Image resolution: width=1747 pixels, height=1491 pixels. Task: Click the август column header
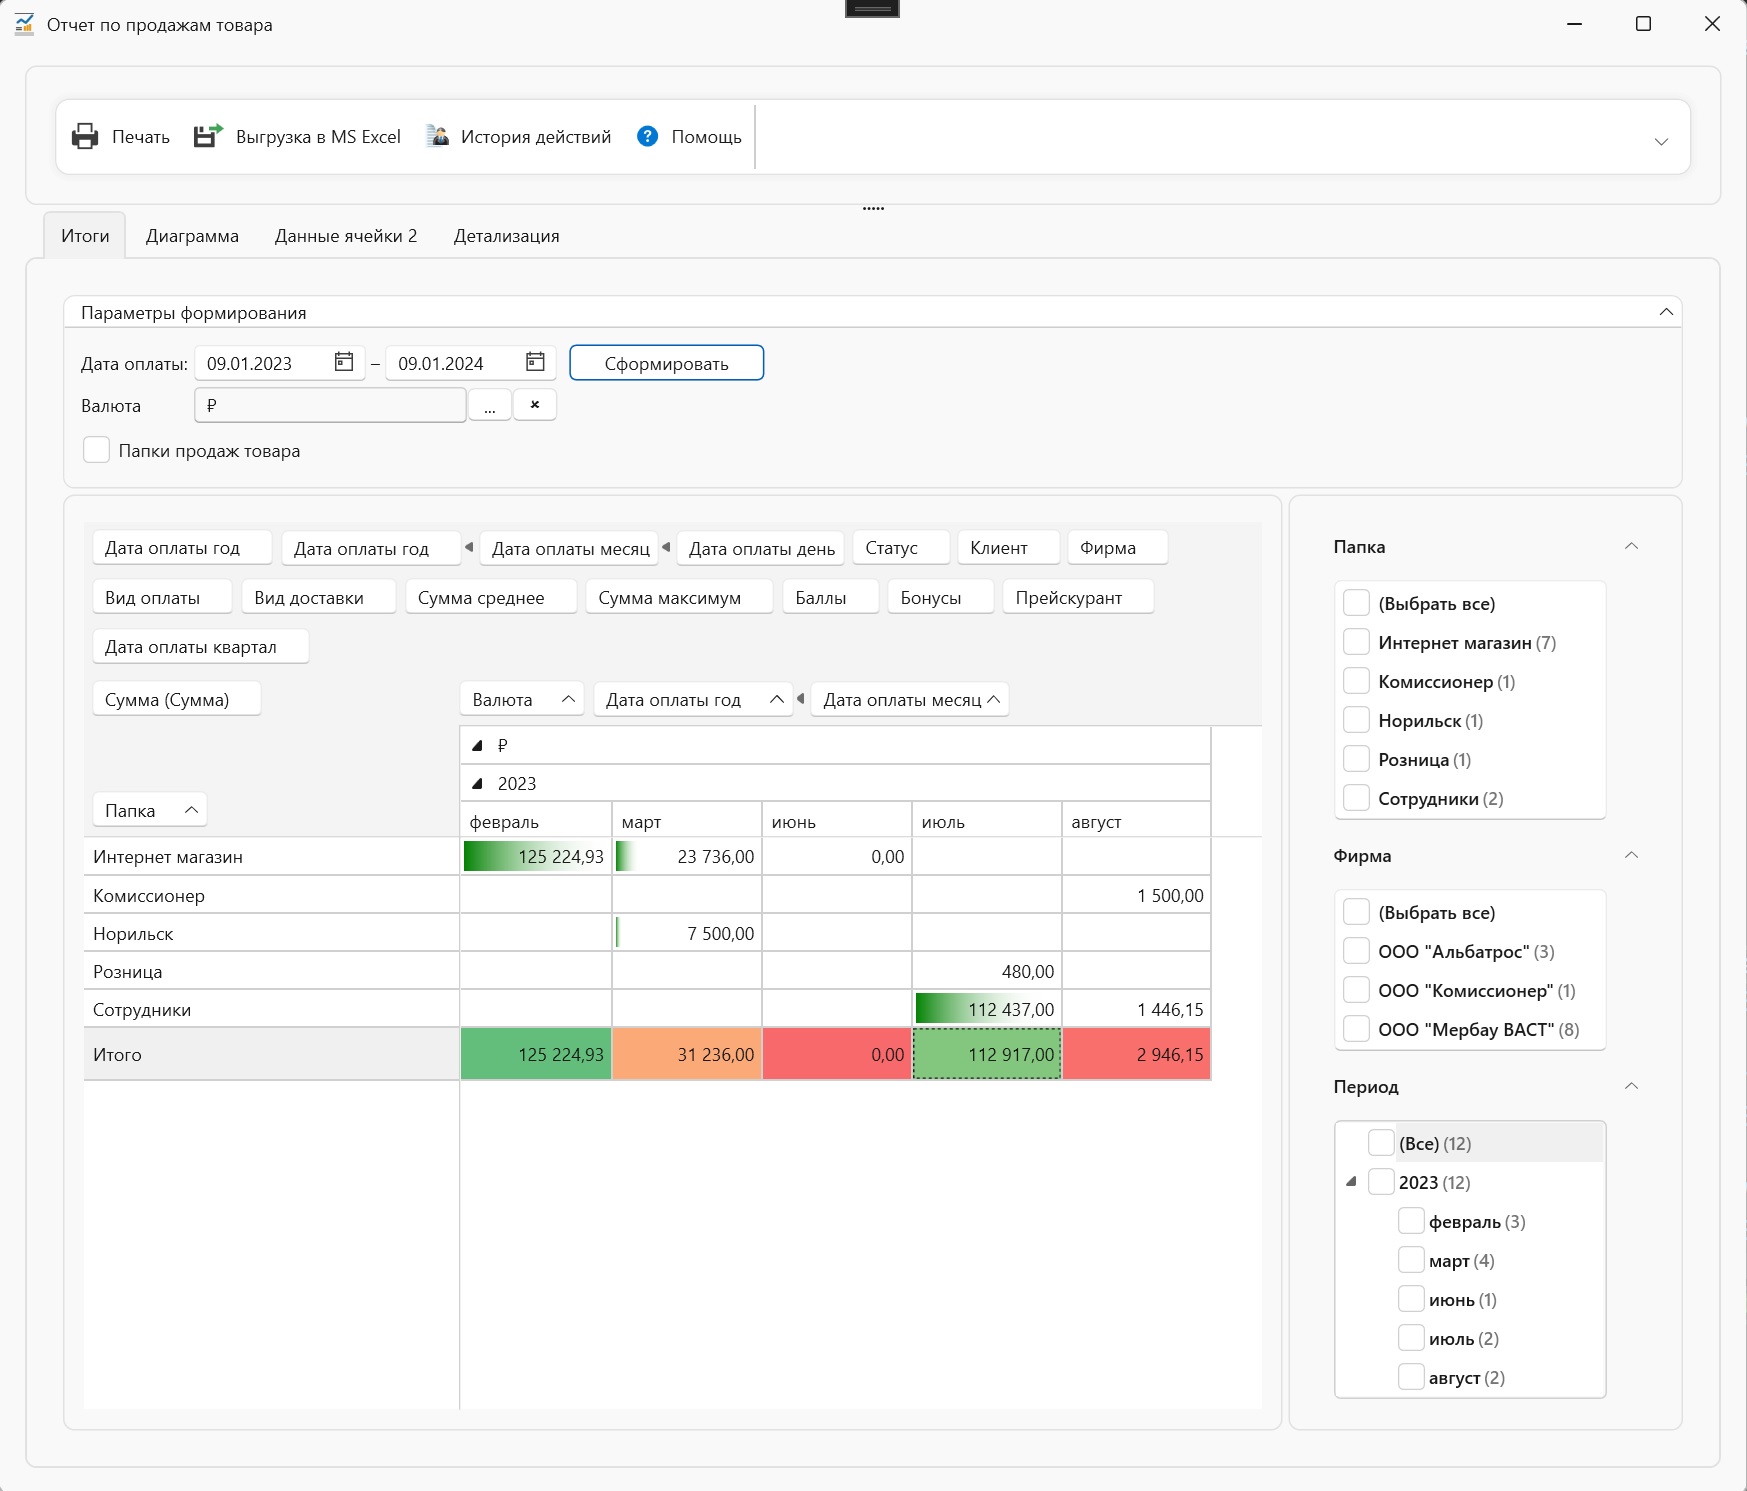(1136, 821)
